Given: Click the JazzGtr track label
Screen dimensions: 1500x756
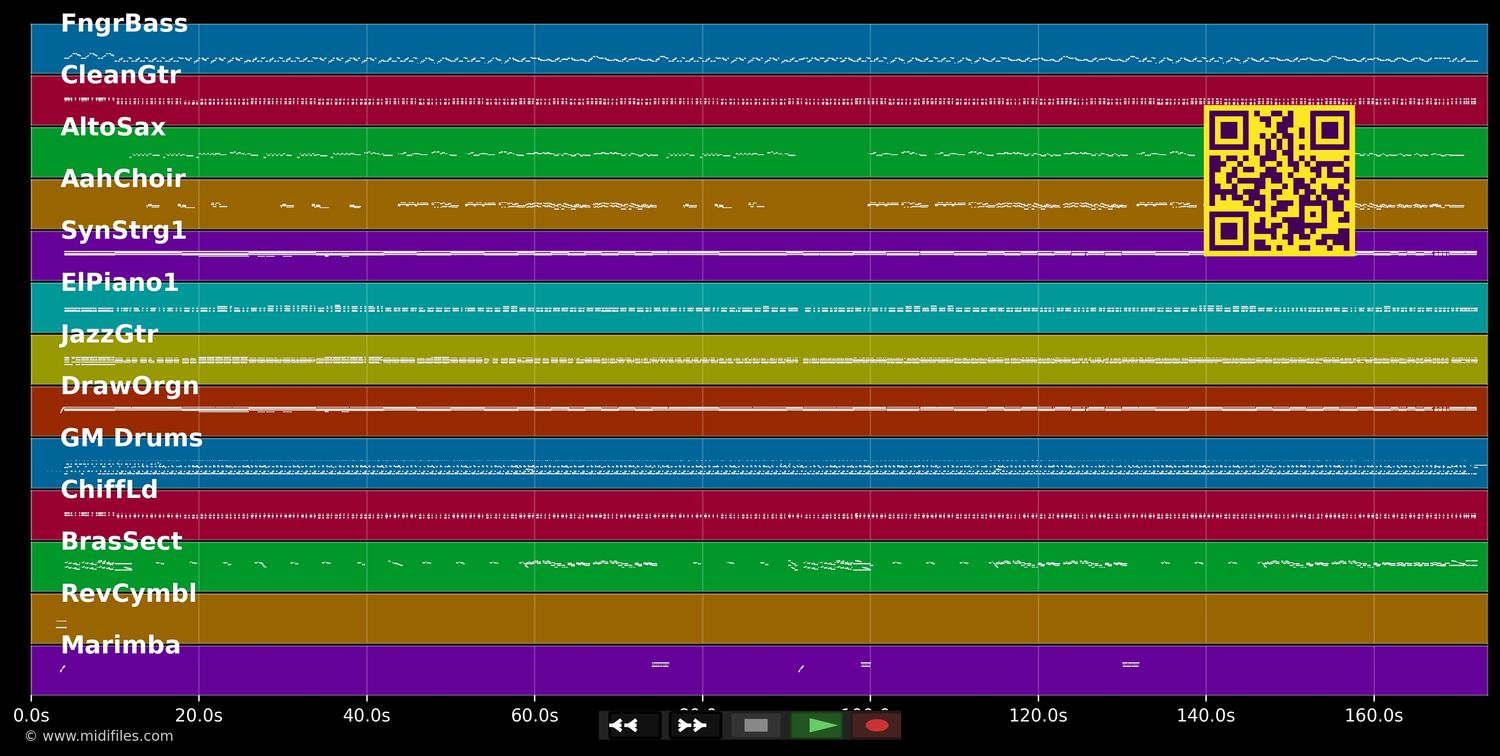Looking at the screenshot, I should coord(109,335).
